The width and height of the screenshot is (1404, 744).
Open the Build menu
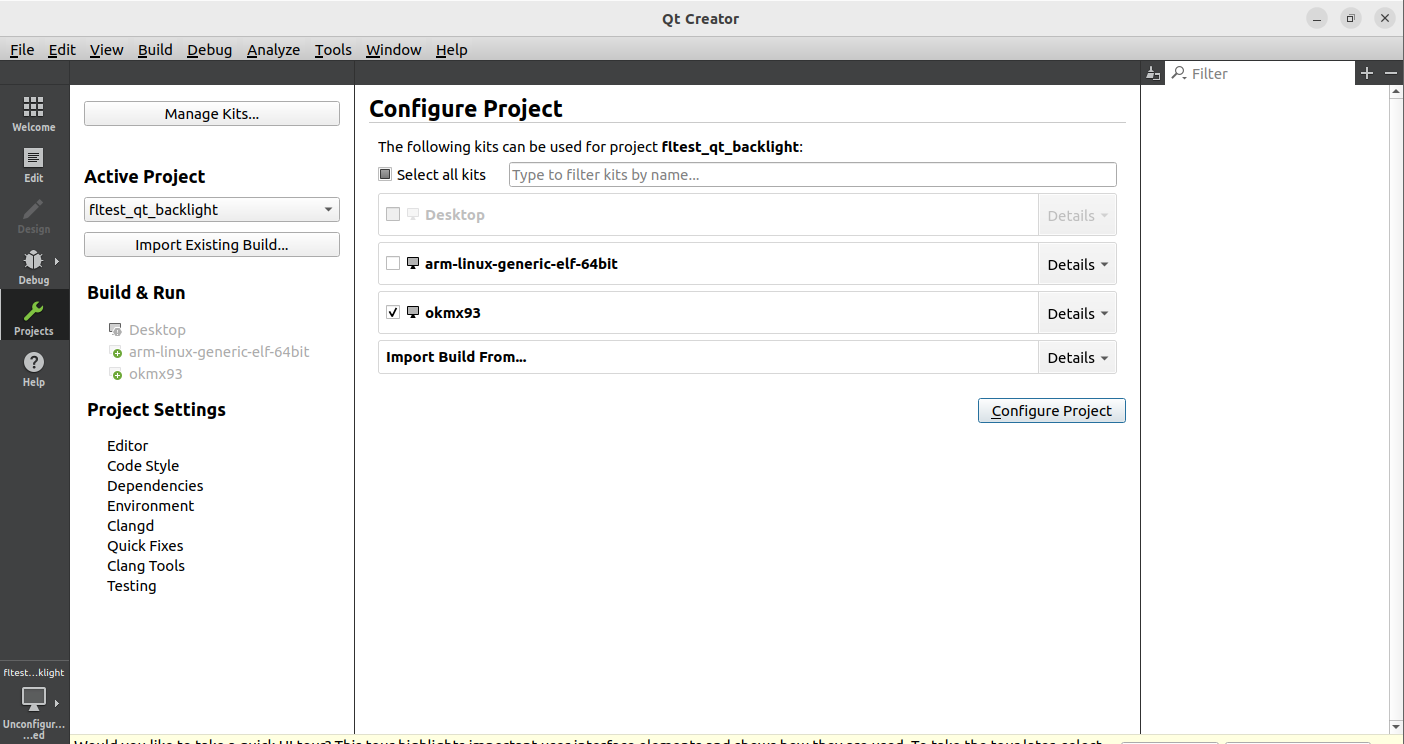(155, 50)
